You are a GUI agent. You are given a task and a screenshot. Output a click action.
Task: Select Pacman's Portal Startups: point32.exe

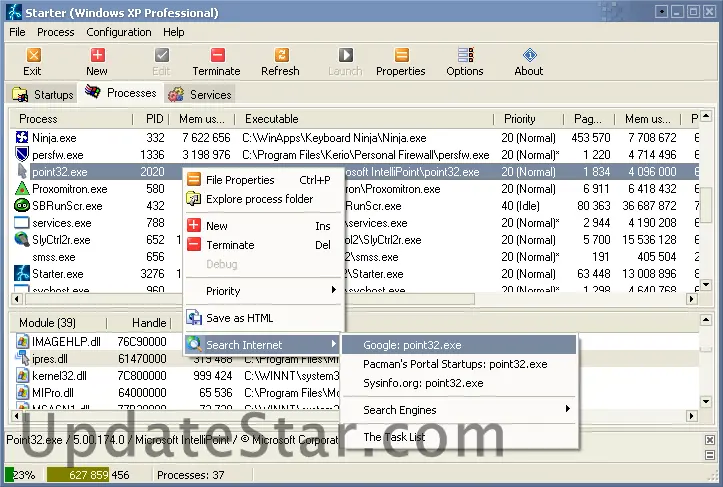click(x=459, y=364)
